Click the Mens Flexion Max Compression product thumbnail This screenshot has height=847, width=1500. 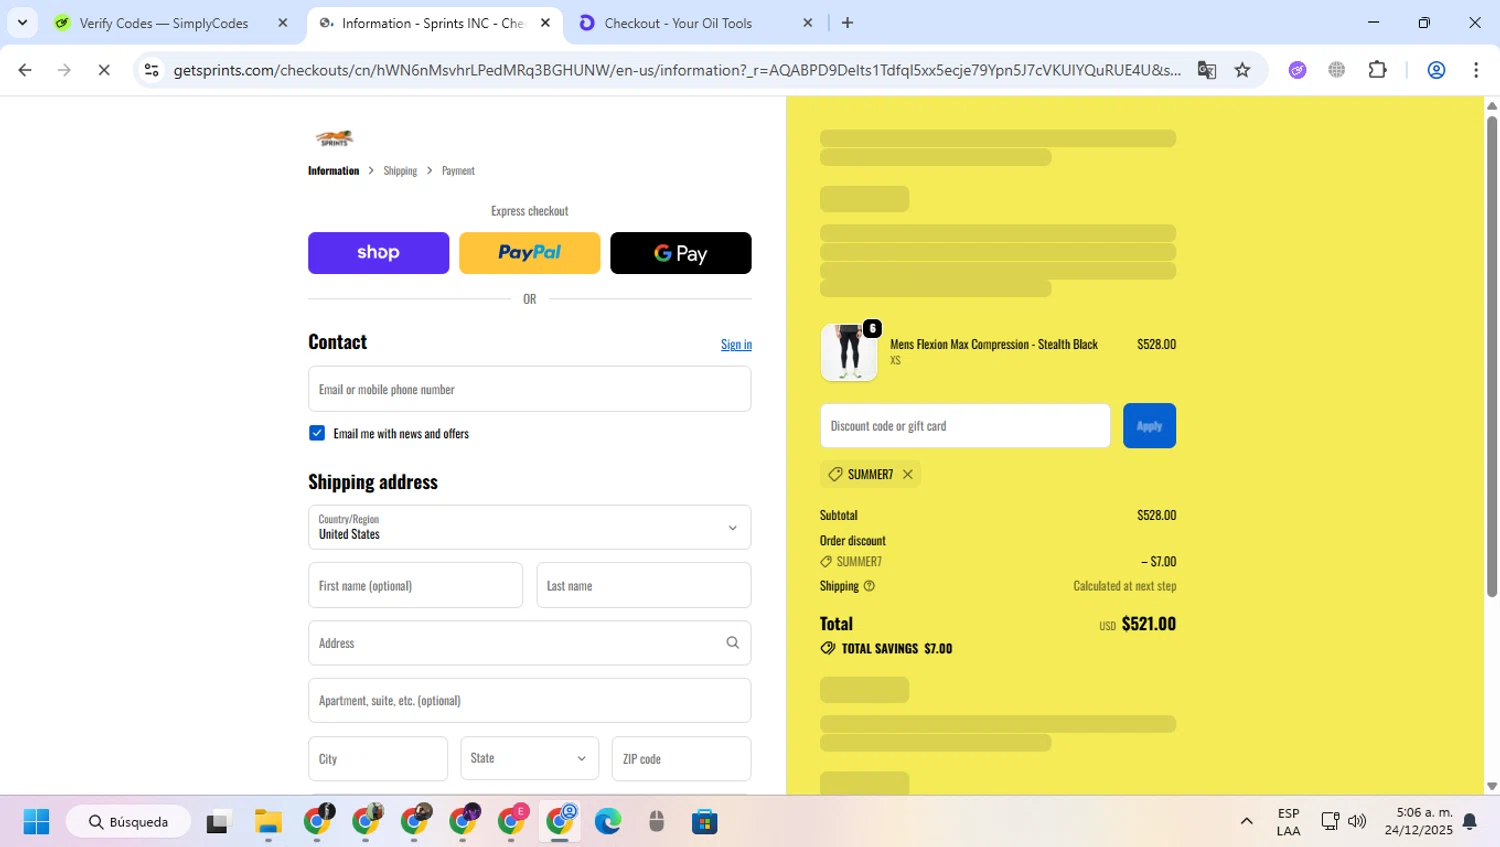[x=849, y=352]
